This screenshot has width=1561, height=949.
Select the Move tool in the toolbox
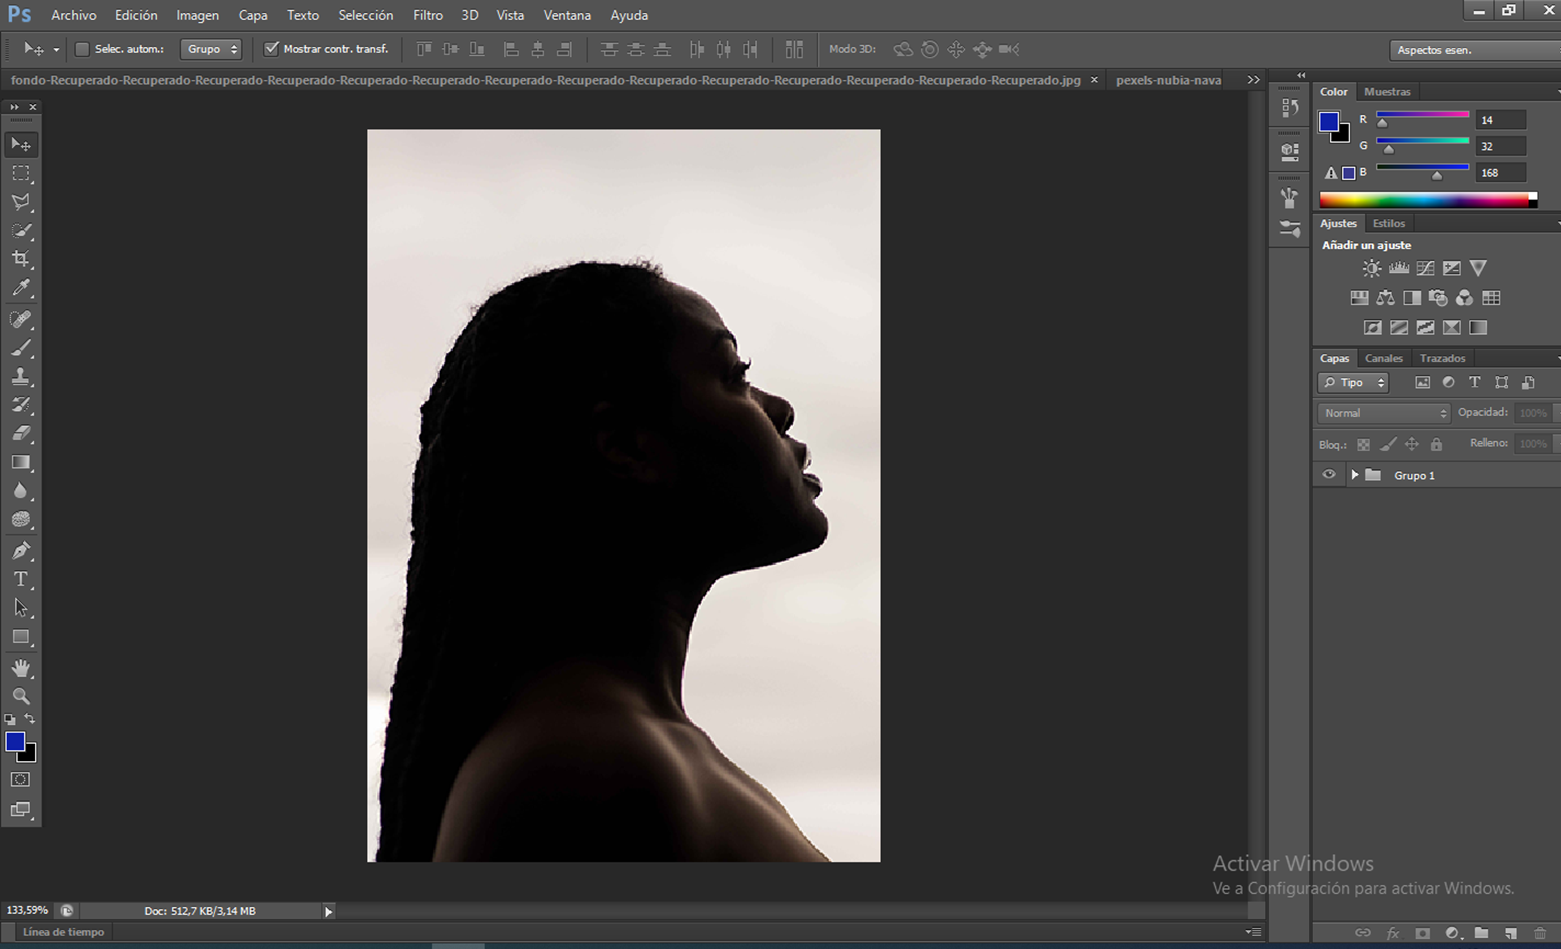click(x=20, y=145)
